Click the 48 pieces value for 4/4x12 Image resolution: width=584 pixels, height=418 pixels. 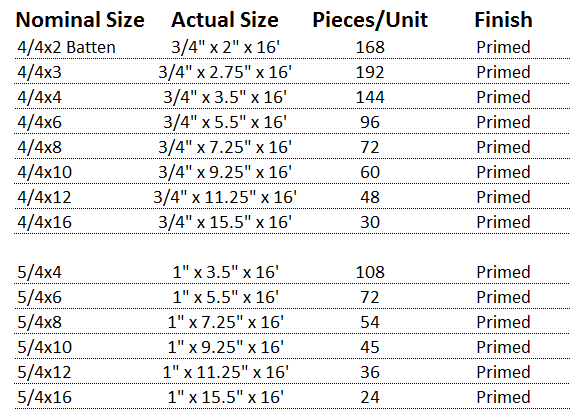click(370, 197)
